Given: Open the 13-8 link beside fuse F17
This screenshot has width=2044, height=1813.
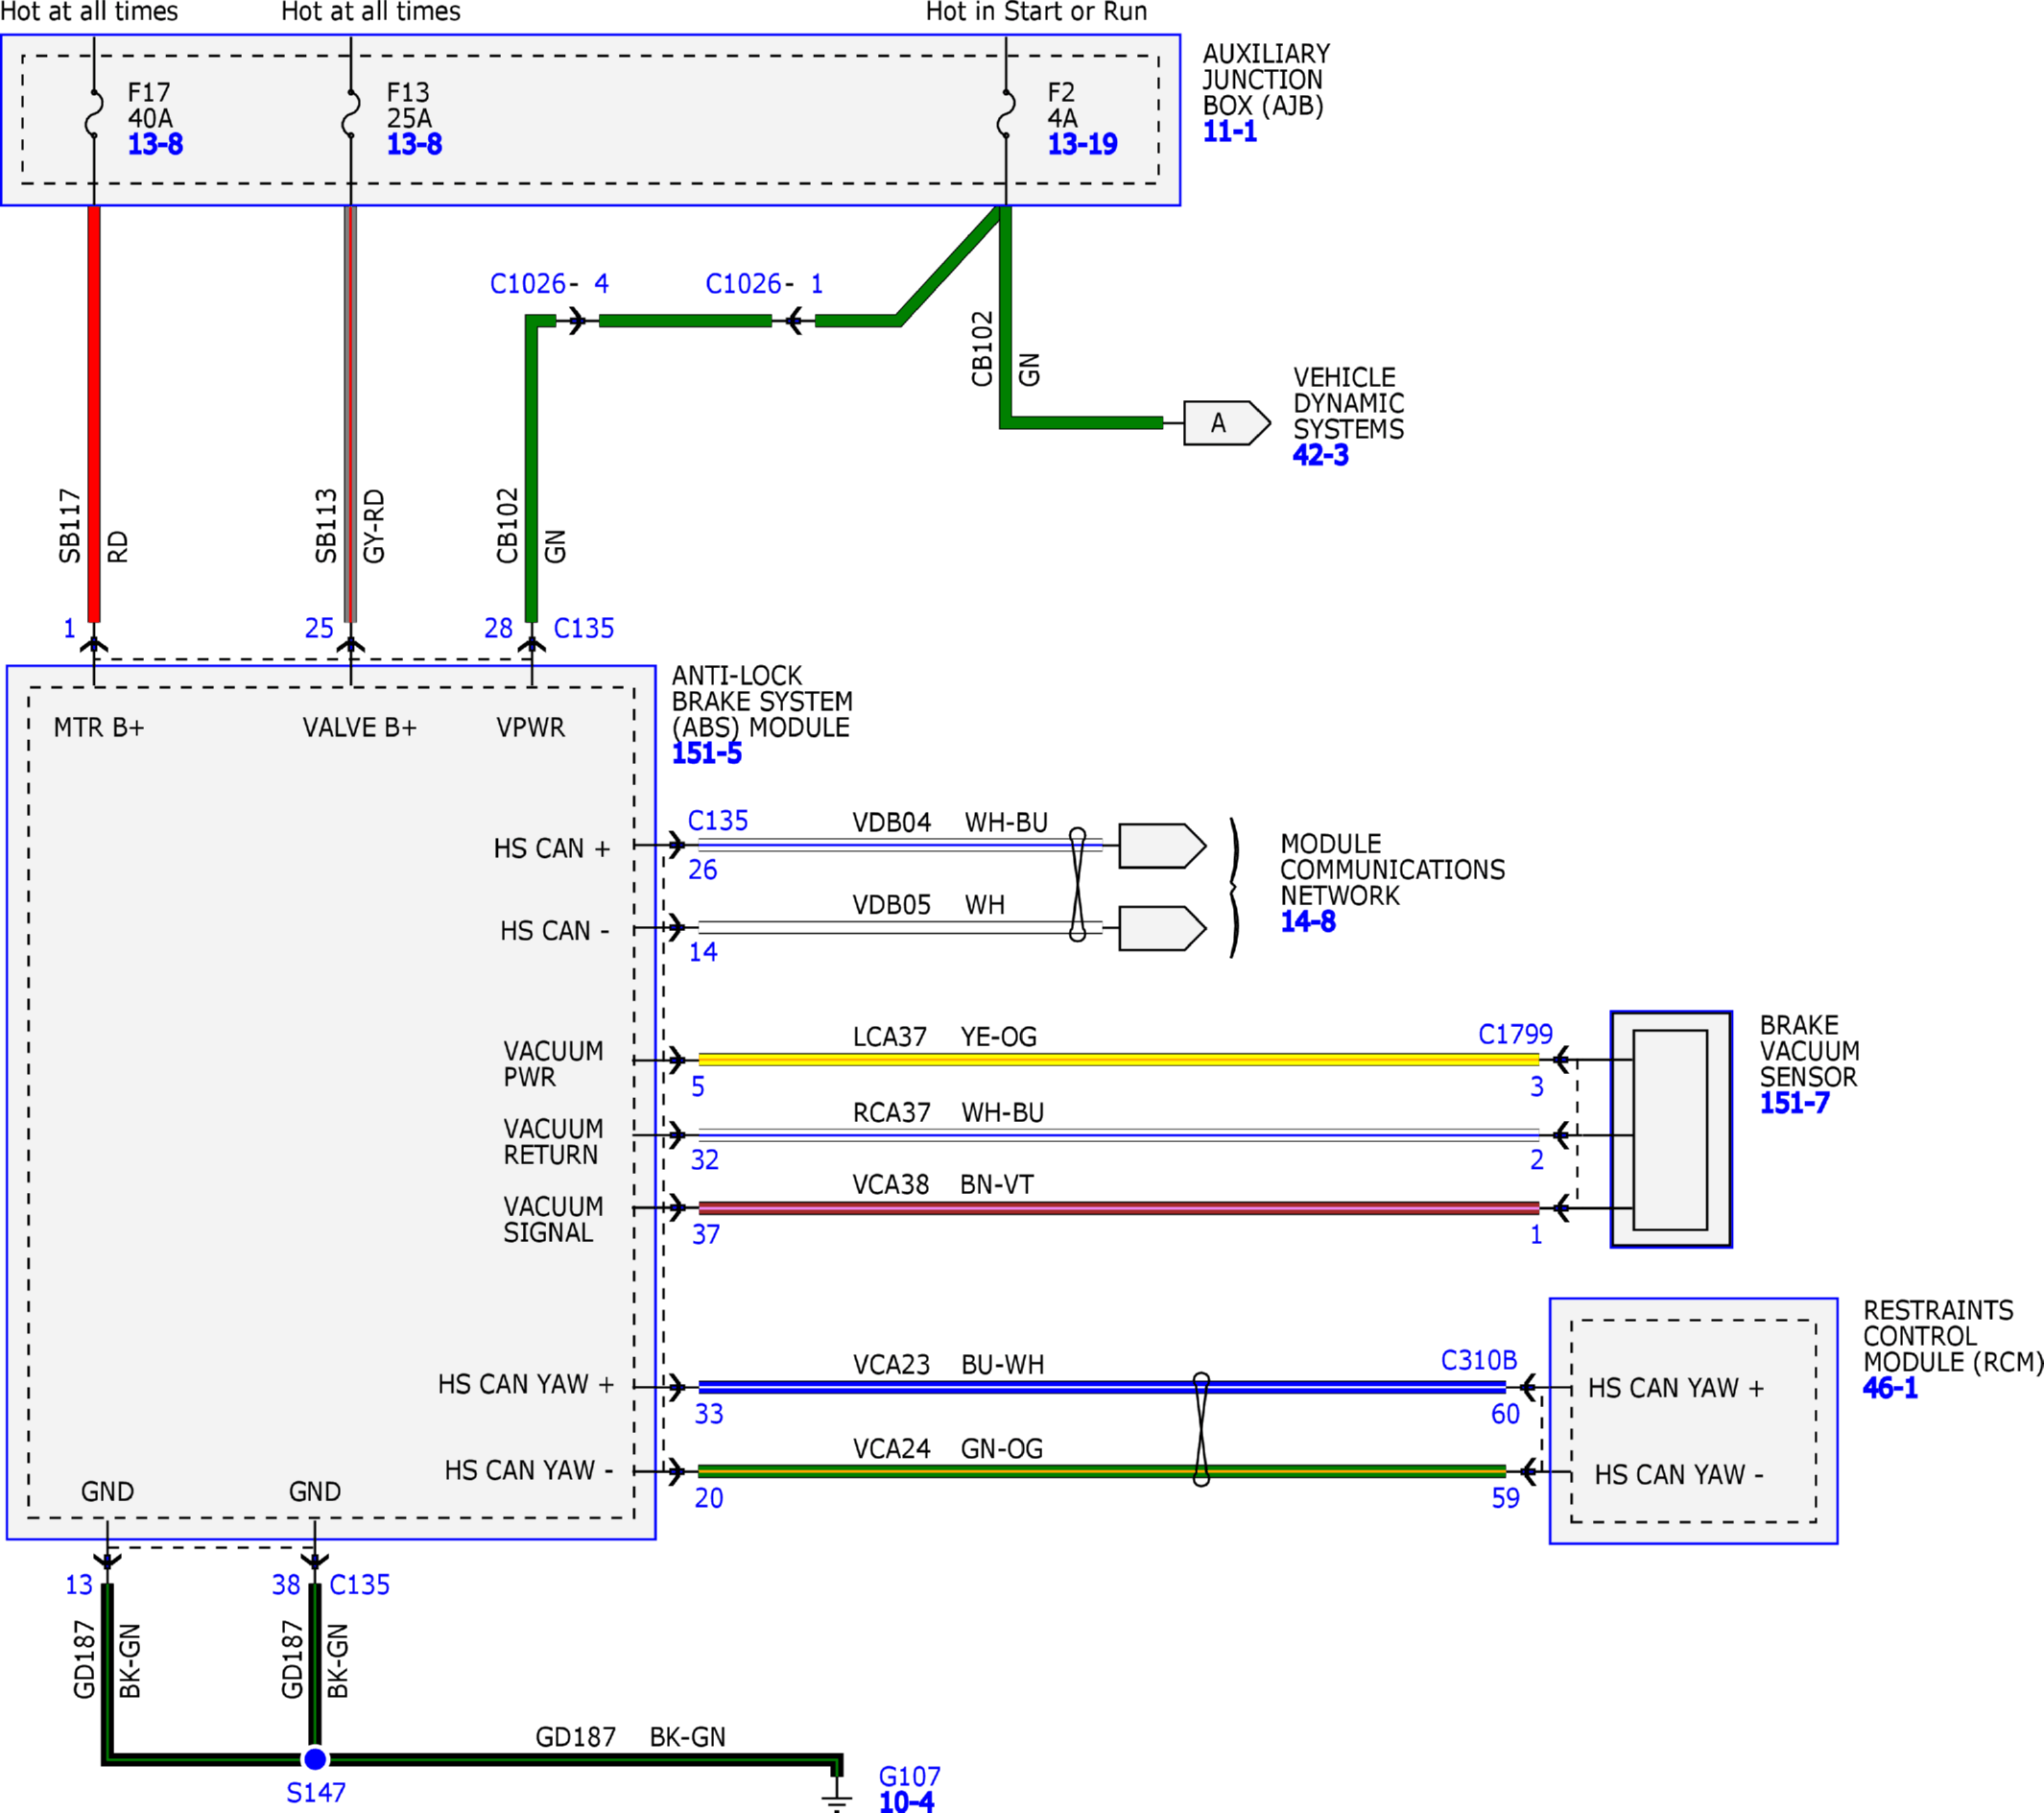Looking at the screenshot, I should coord(155,144).
